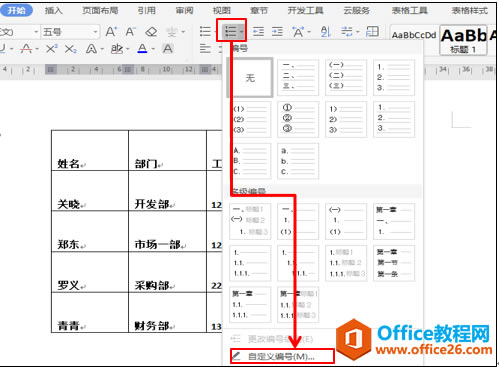Screen dimensions: 499x367
Task: Expand the text effects dropdown arrow
Action: pyautogui.click(x=102, y=49)
